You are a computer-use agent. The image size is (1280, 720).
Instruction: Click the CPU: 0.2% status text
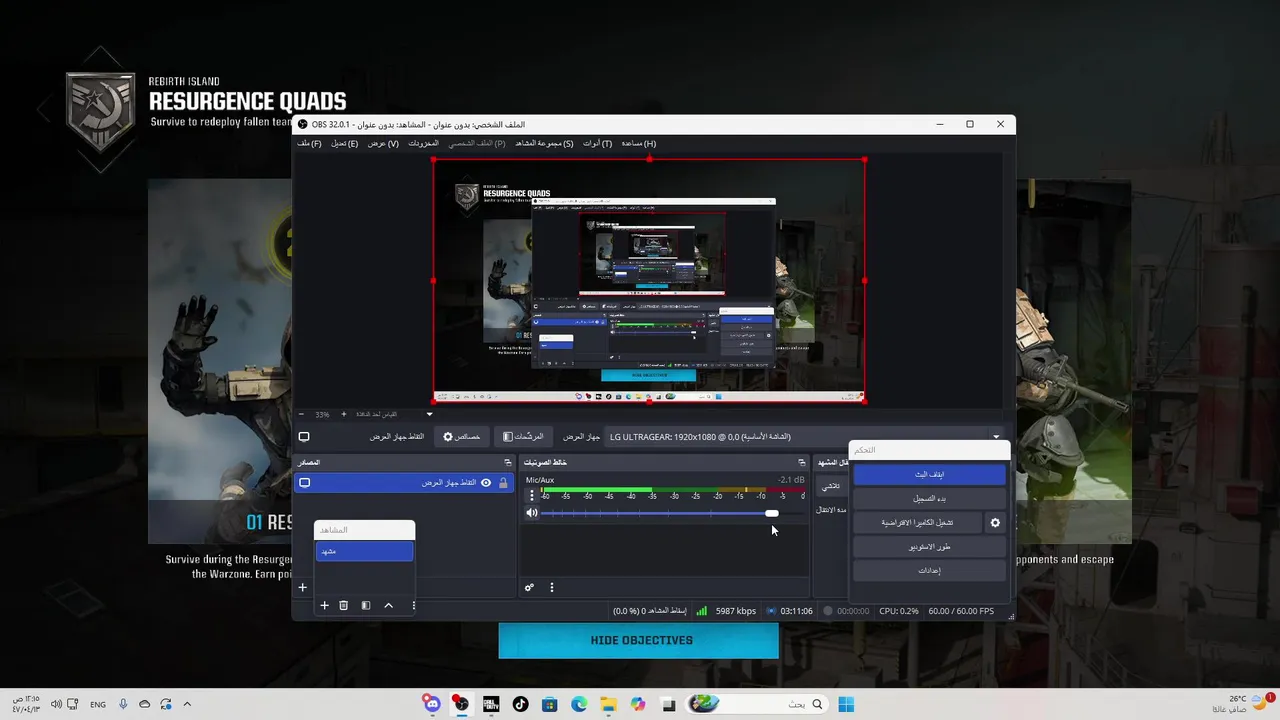tap(899, 611)
